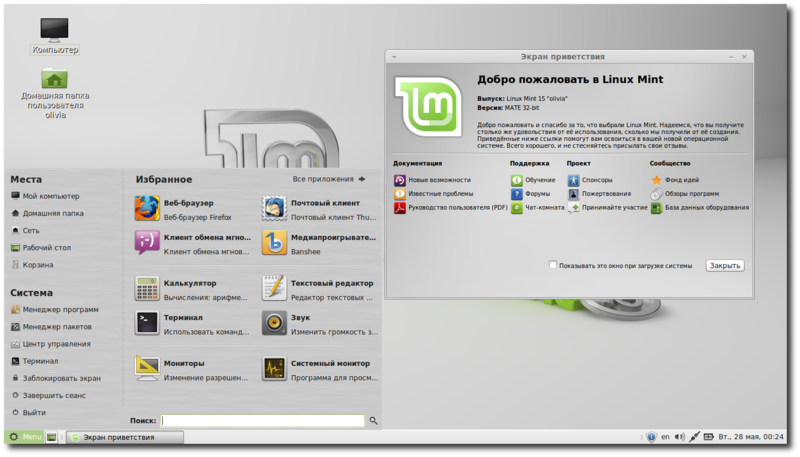Click the Menu button on the panel
Viewport: 800px width, 457px height.
click(24, 437)
